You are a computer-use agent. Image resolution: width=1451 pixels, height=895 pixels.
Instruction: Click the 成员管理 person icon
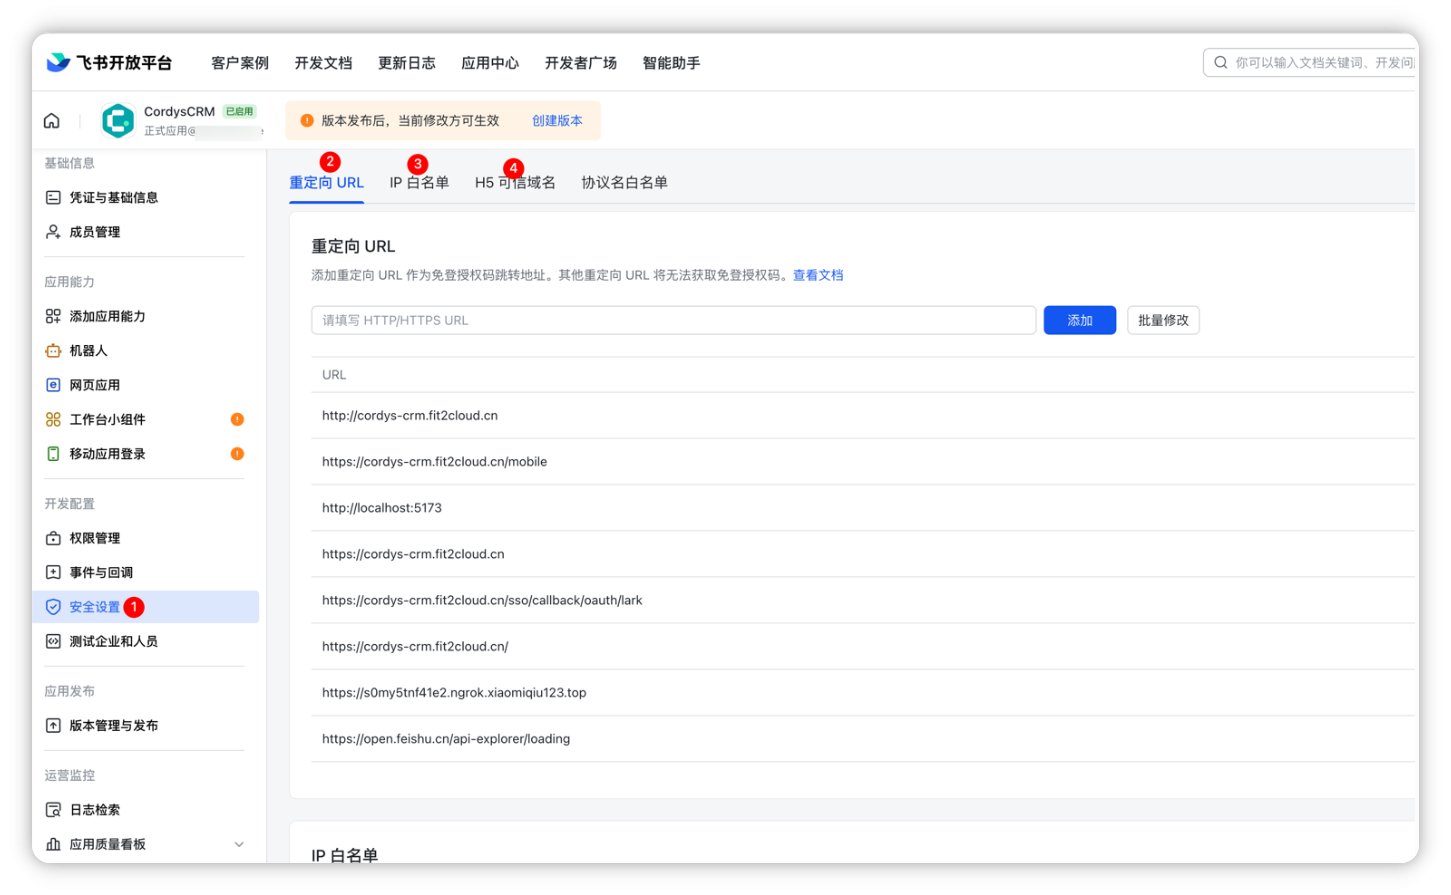click(53, 232)
